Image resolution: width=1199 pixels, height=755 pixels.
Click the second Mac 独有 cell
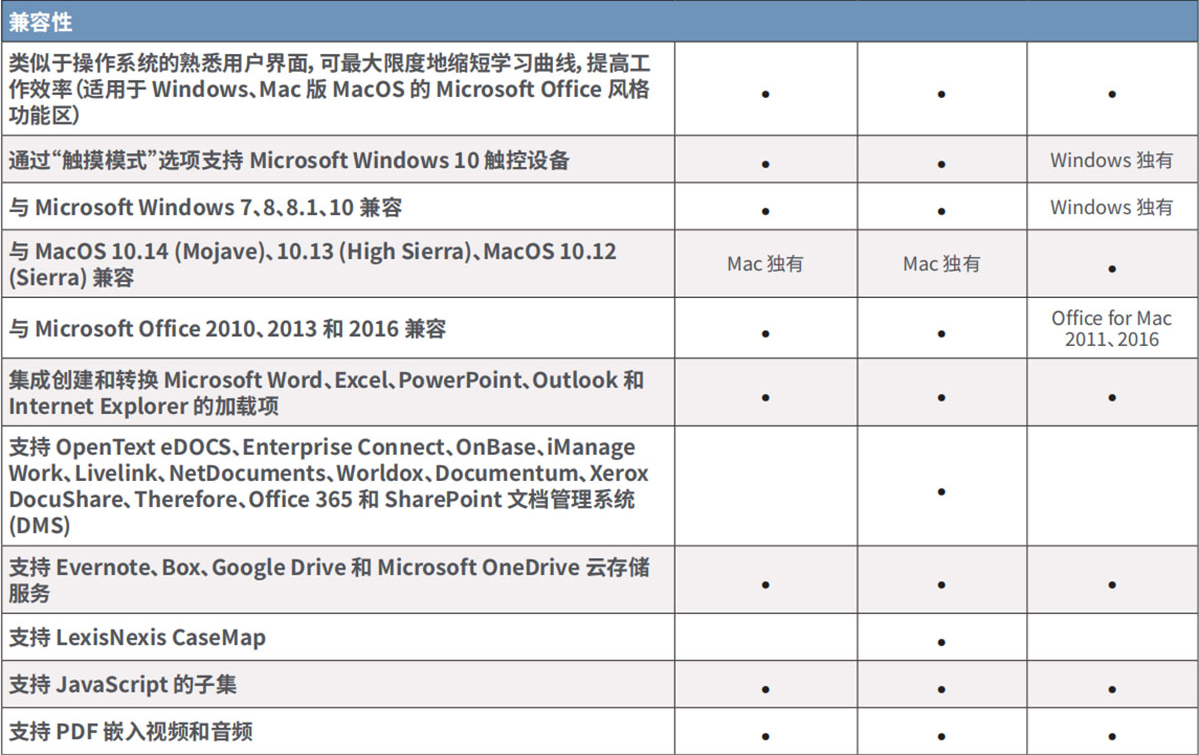[x=941, y=264]
